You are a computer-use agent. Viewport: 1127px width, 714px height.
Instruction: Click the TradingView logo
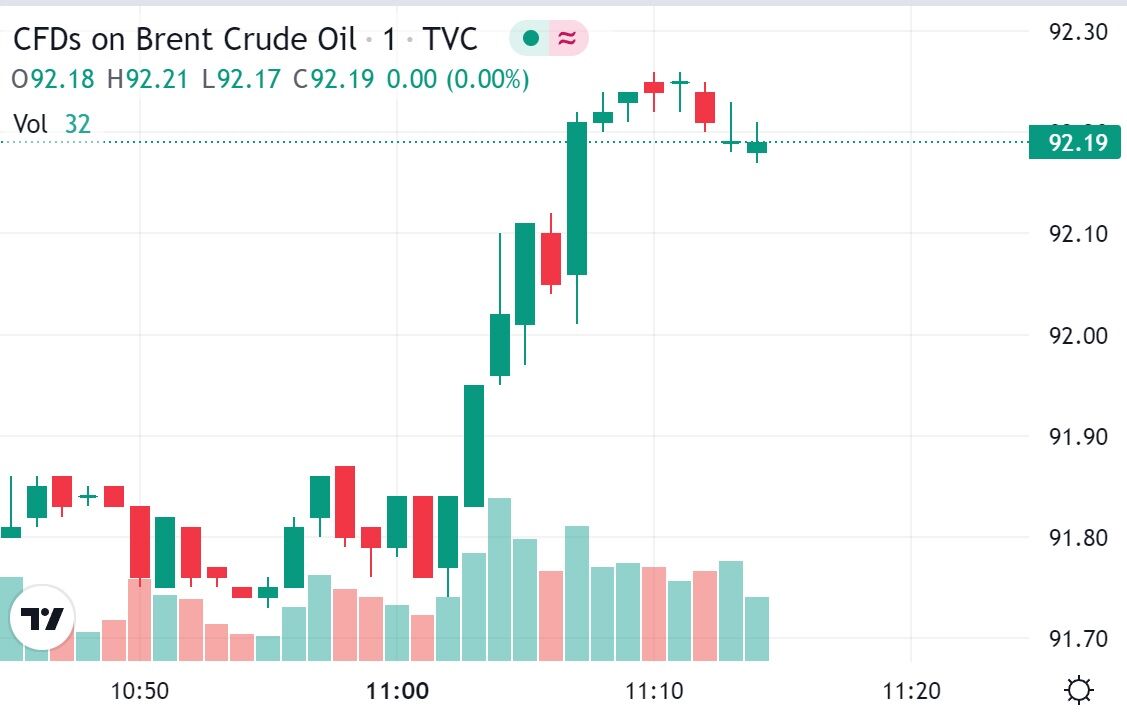tap(44, 619)
